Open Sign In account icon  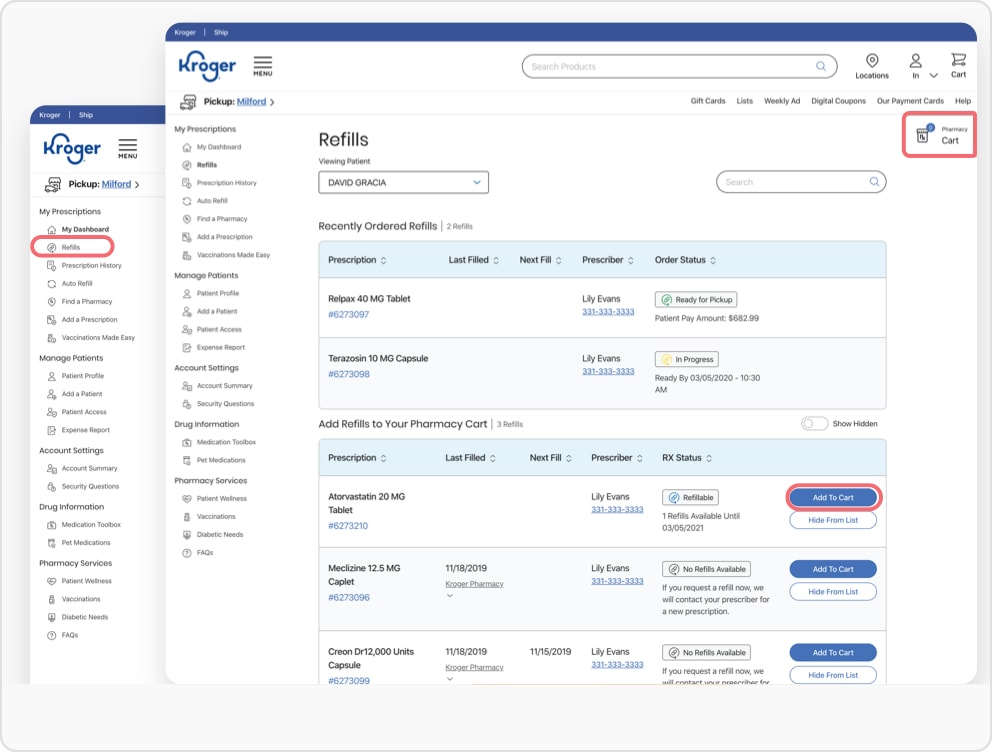[915, 61]
